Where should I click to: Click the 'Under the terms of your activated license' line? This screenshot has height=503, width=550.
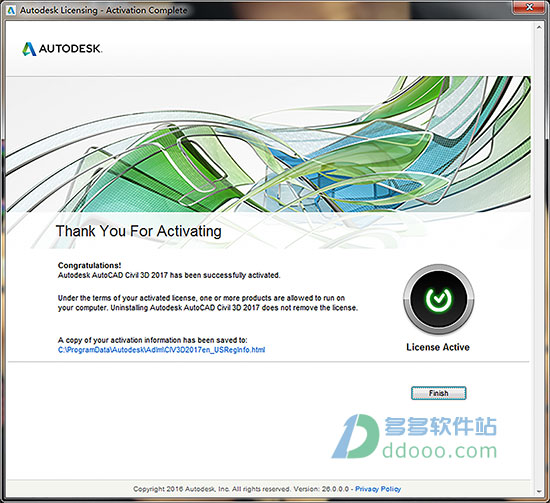(x=201, y=298)
